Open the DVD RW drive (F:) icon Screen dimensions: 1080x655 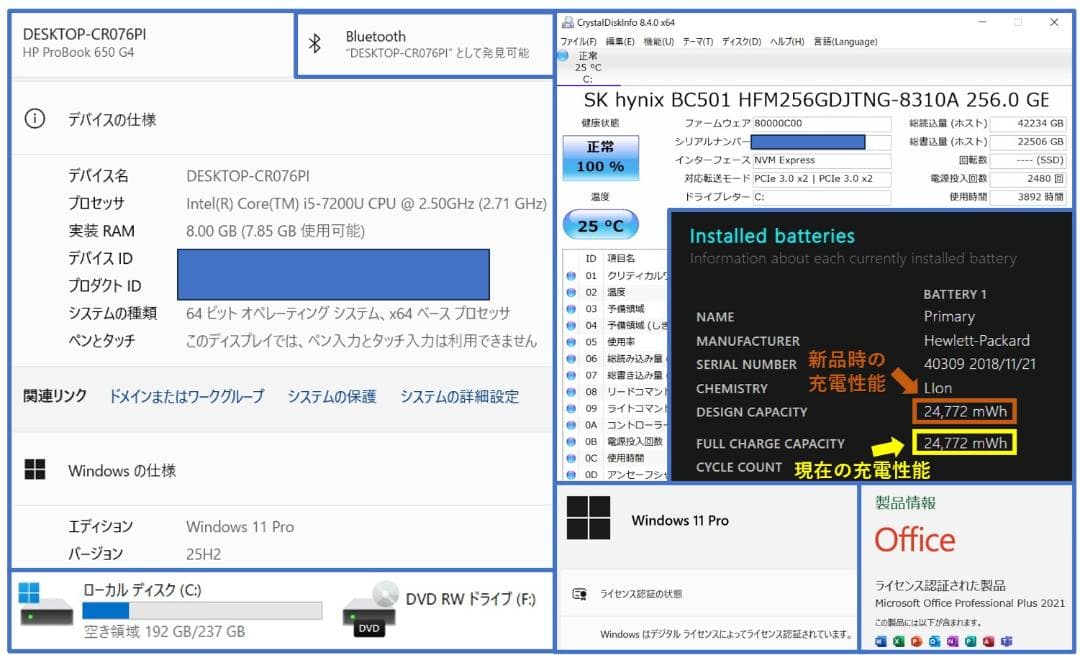tap(371, 609)
